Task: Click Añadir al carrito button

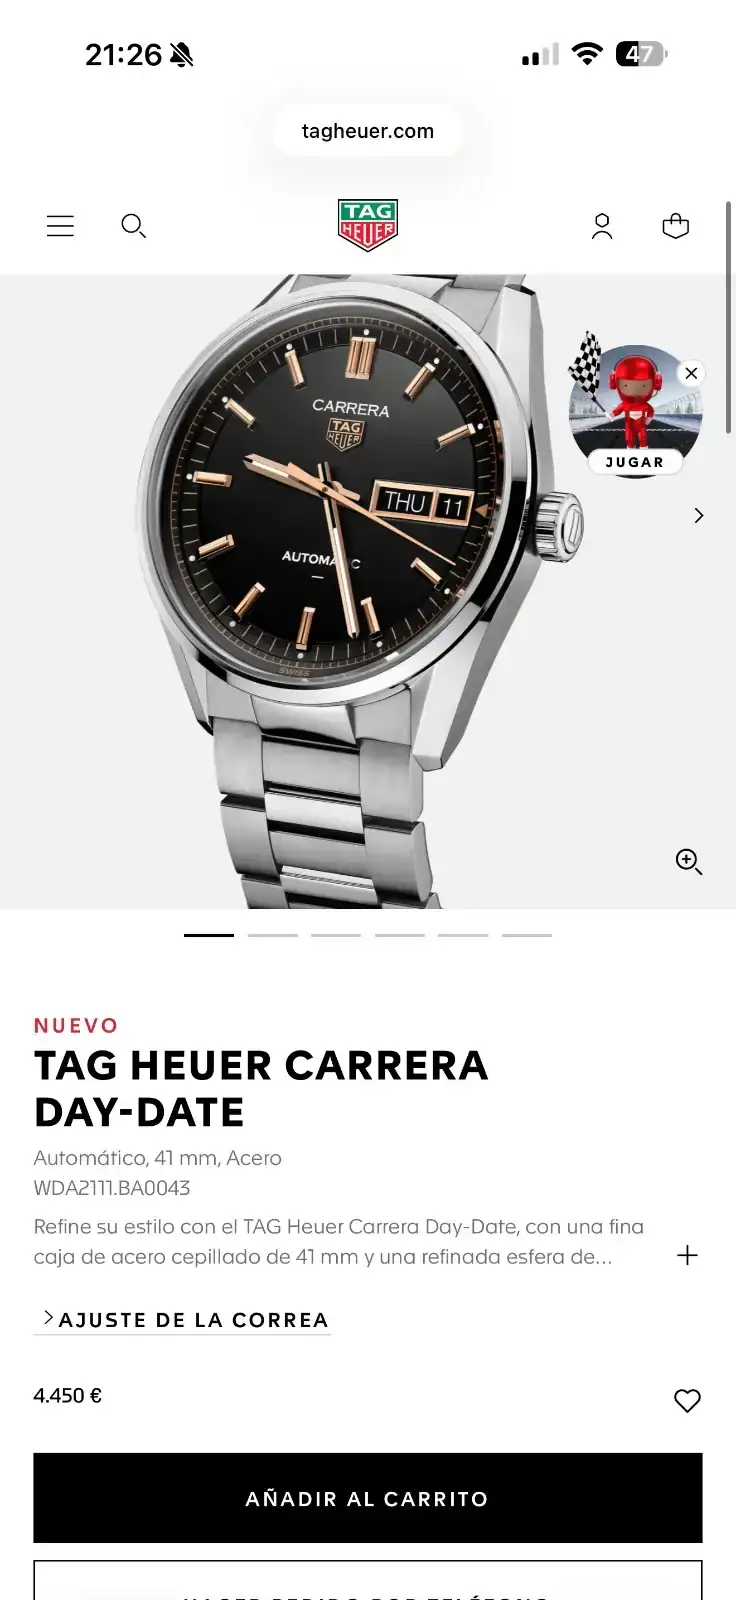Action: click(368, 1498)
